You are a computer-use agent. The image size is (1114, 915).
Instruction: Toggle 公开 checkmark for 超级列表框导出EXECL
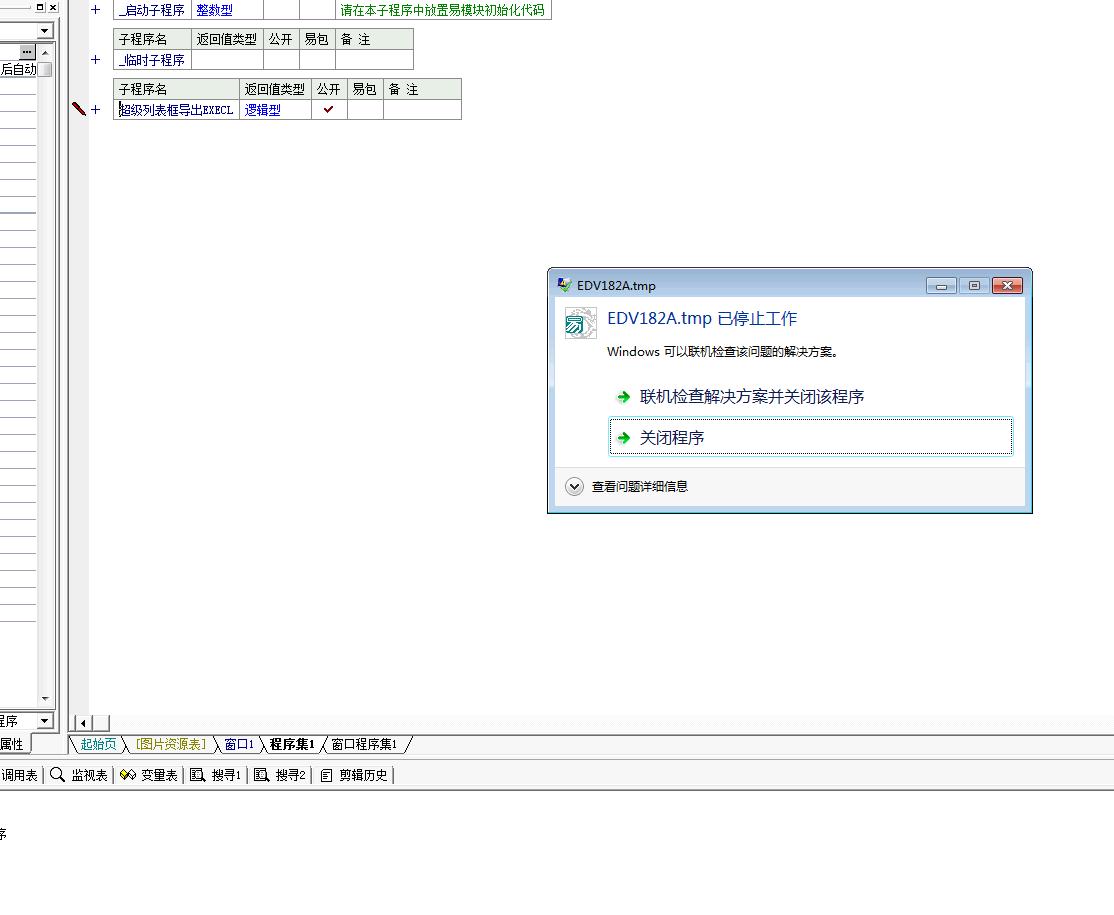[328, 110]
